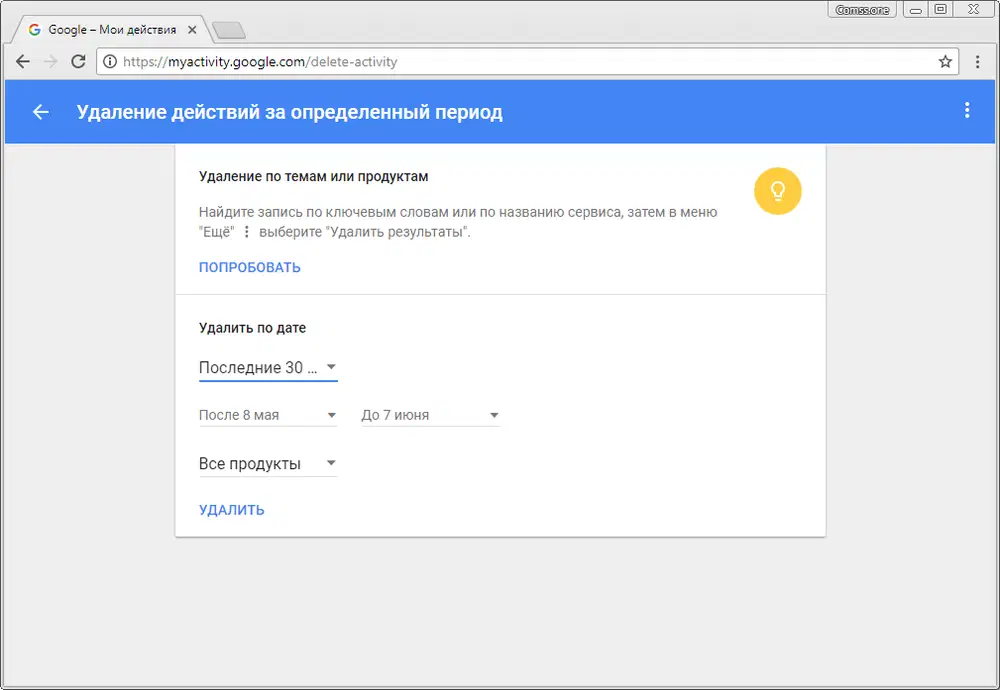The width and height of the screenshot is (1000, 690).
Task: Click the browser back navigation arrow
Action: point(22,61)
